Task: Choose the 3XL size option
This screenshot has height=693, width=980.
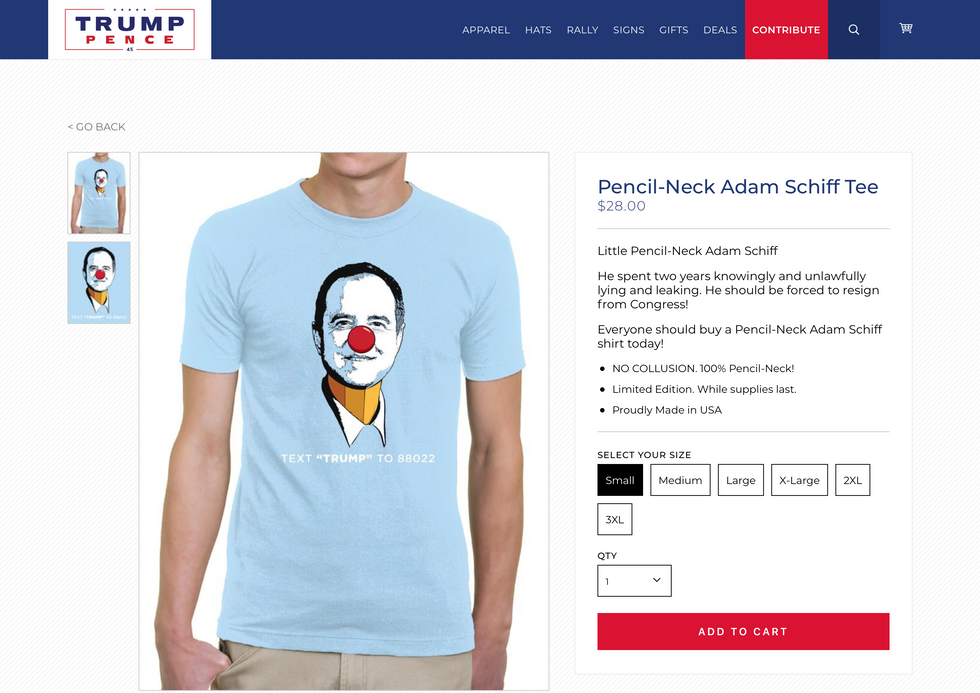Action: pyautogui.click(x=614, y=519)
